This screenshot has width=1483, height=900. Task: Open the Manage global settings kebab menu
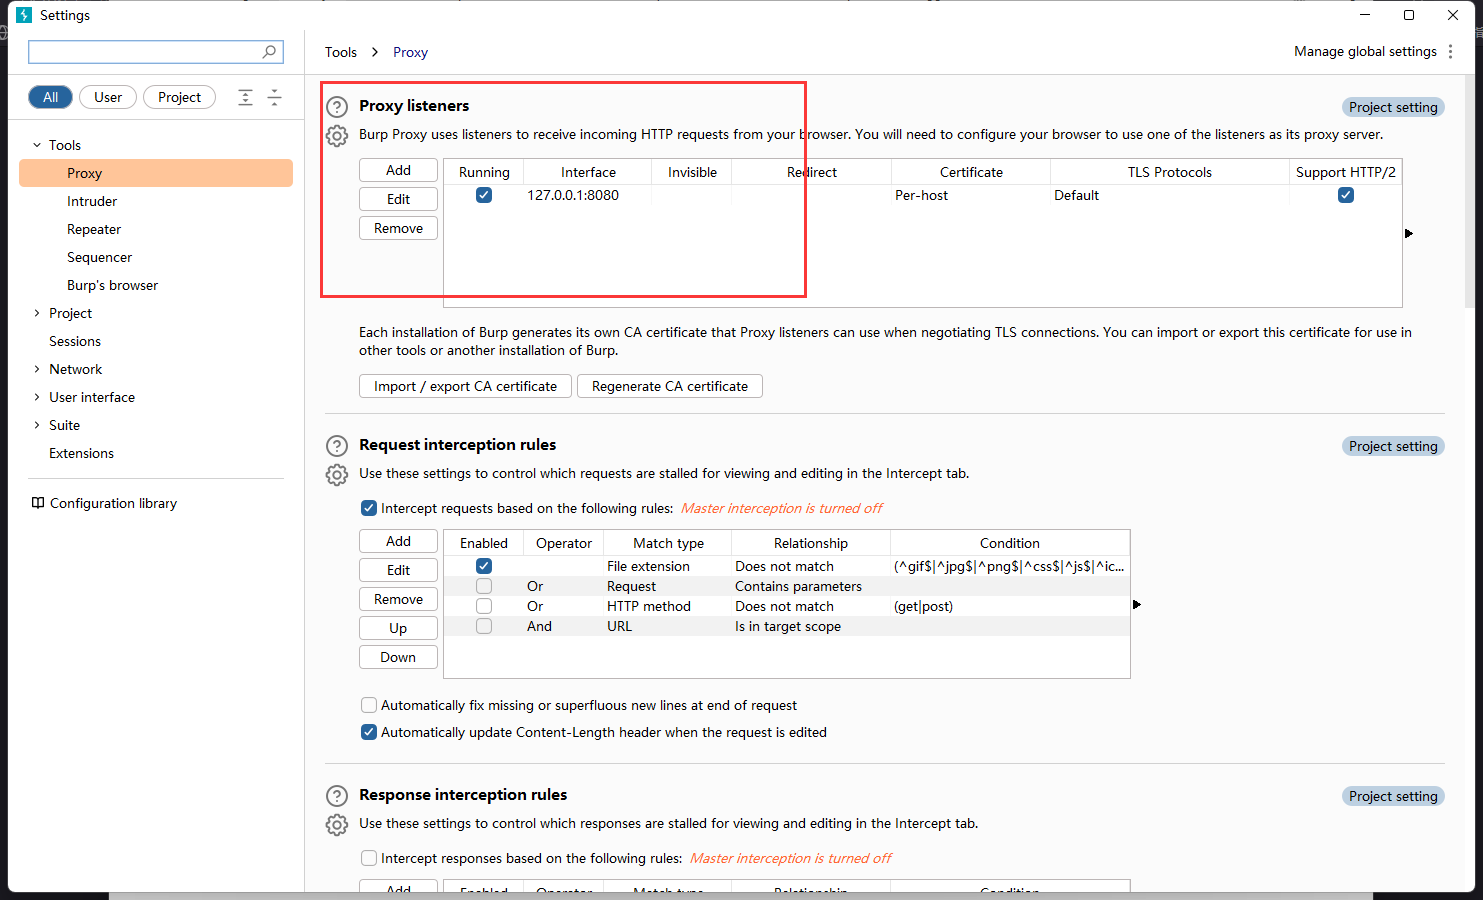pyautogui.click(x=1450, y=52)
